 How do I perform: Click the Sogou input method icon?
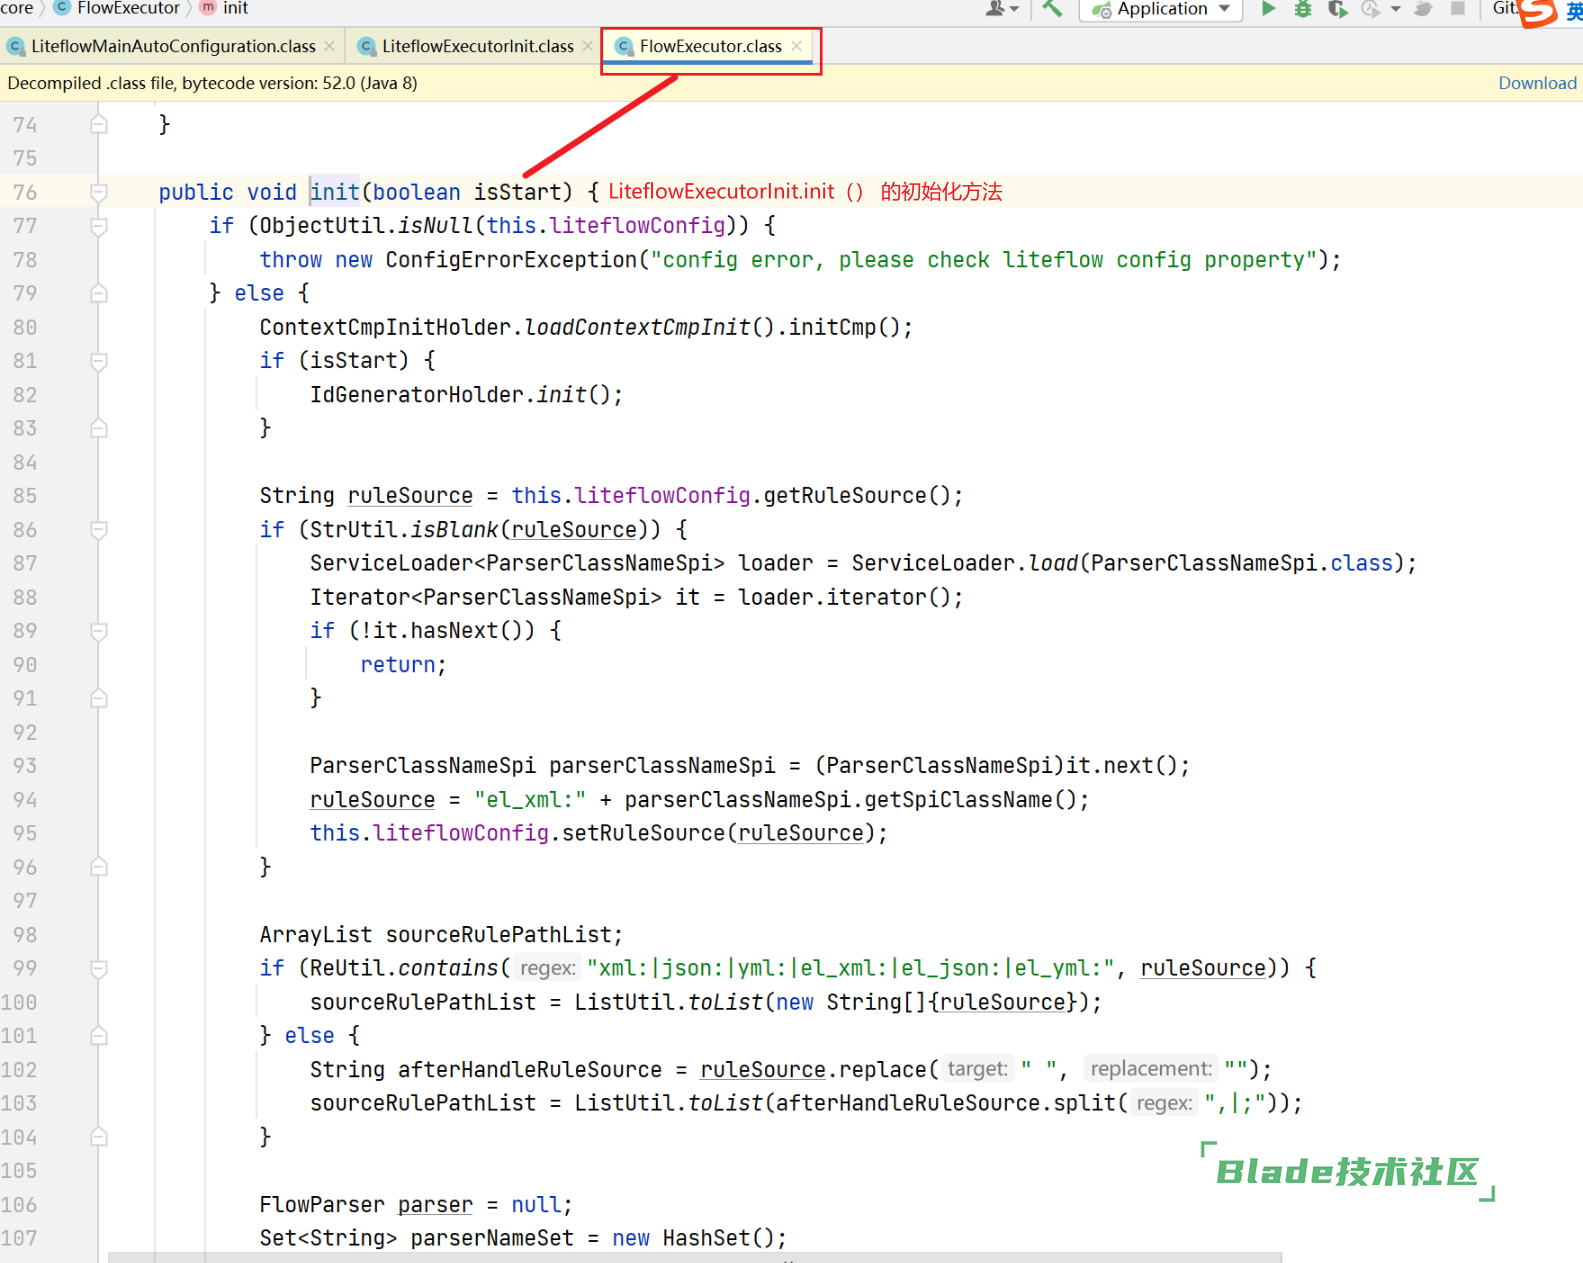(1538, 12)
